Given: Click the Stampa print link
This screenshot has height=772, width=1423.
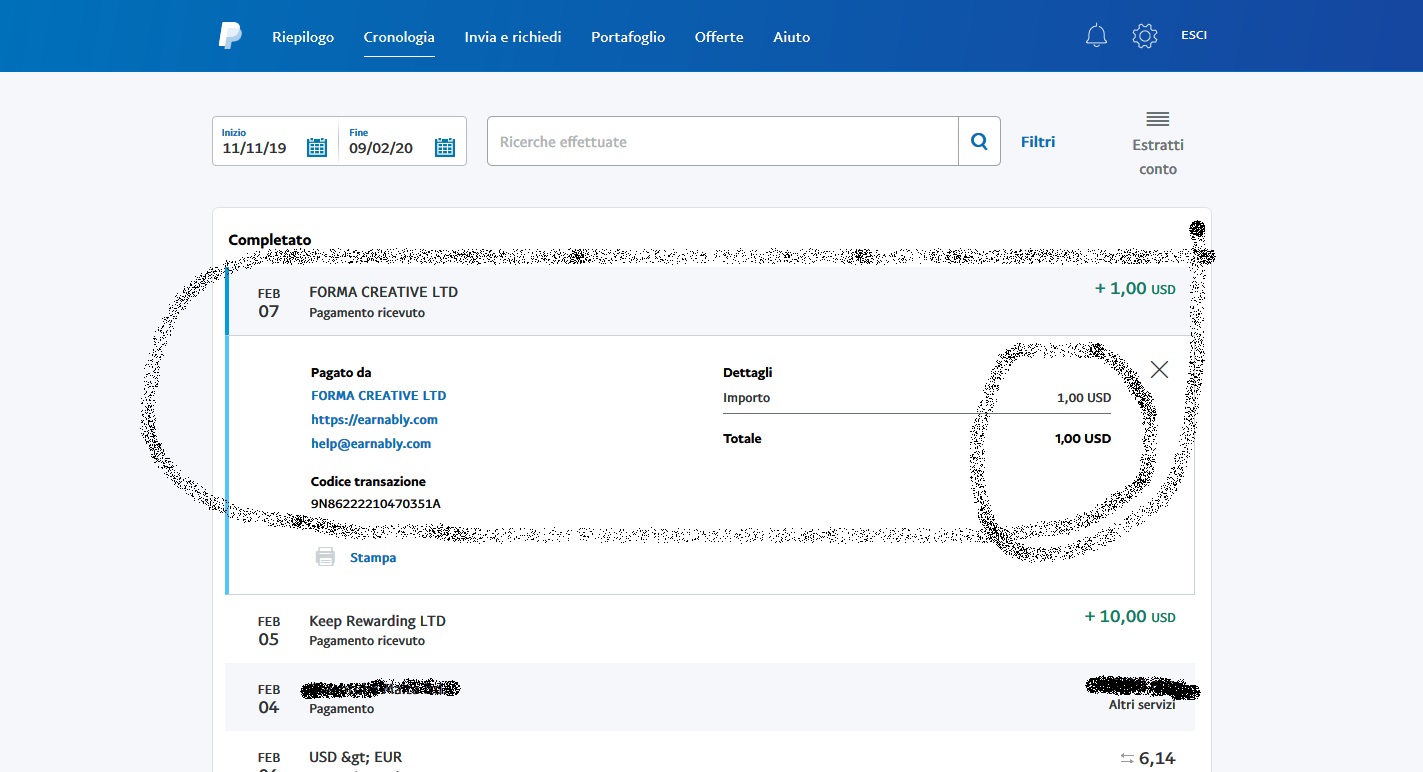Looking at the screenshot, I should [373, 557].
